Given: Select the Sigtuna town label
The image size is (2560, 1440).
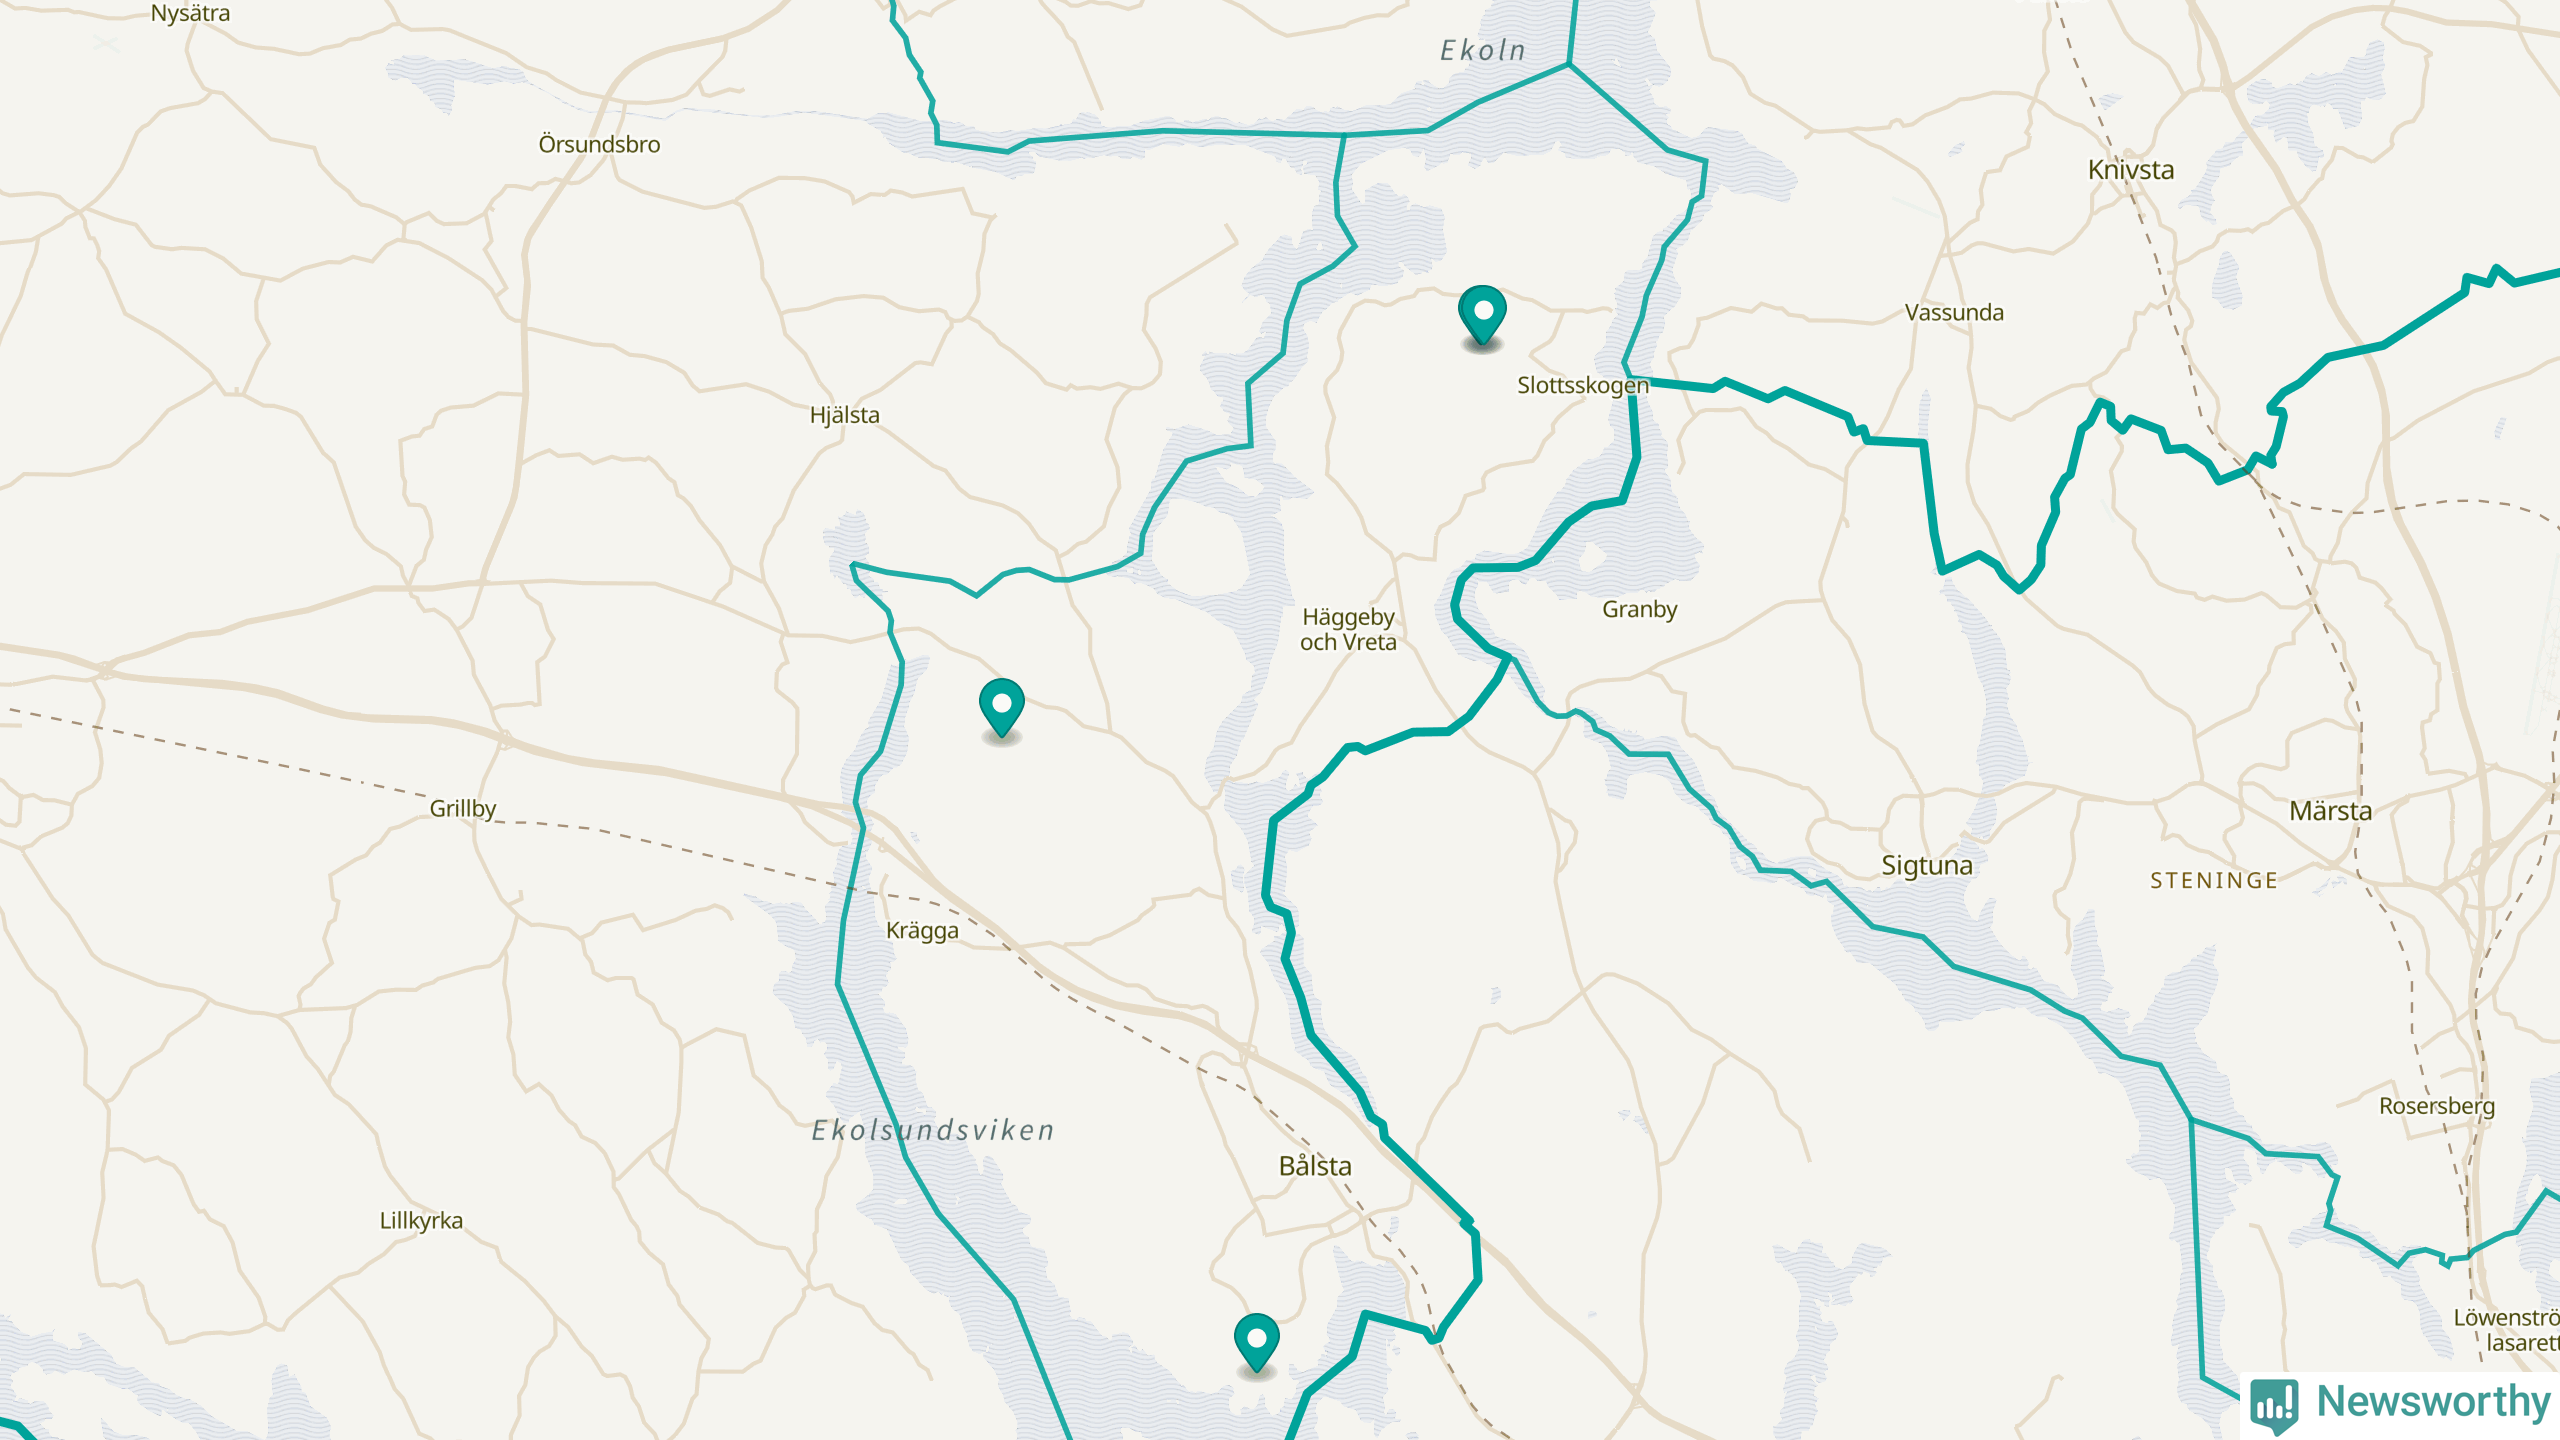Looking at the screenshot, I should (x=1927, y=866).
